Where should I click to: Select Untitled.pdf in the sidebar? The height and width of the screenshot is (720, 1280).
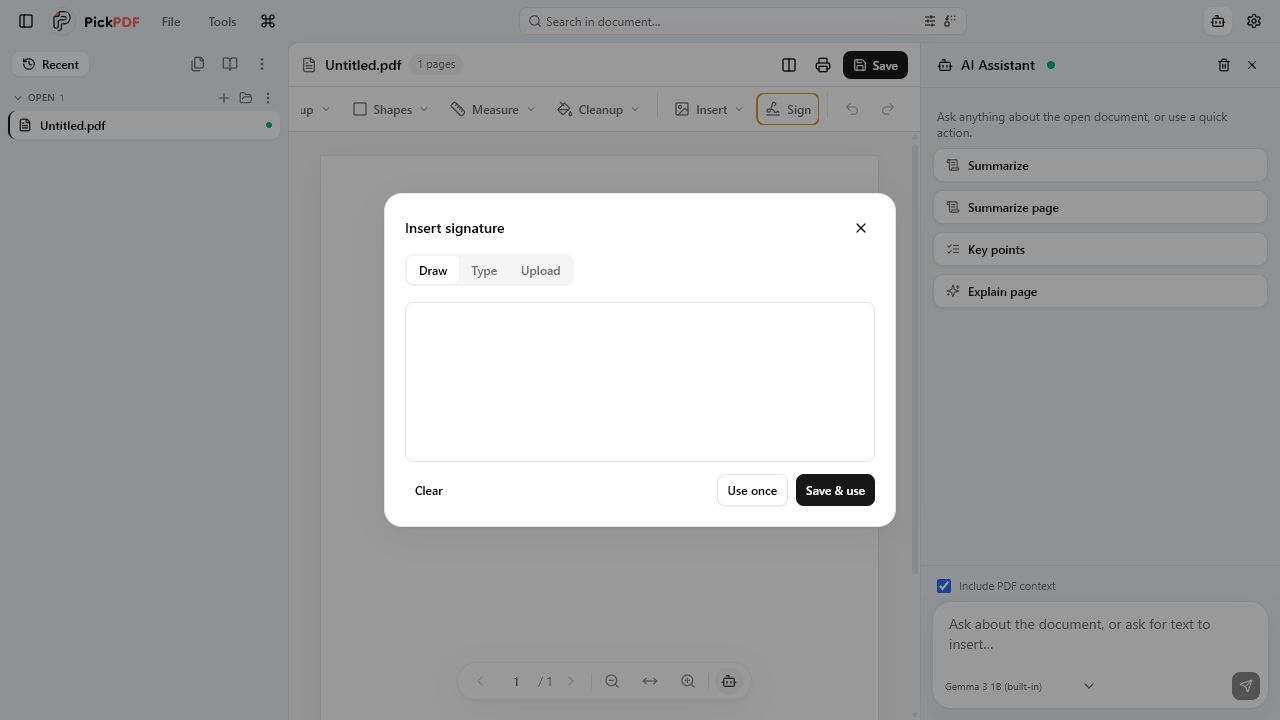(145, 125)
